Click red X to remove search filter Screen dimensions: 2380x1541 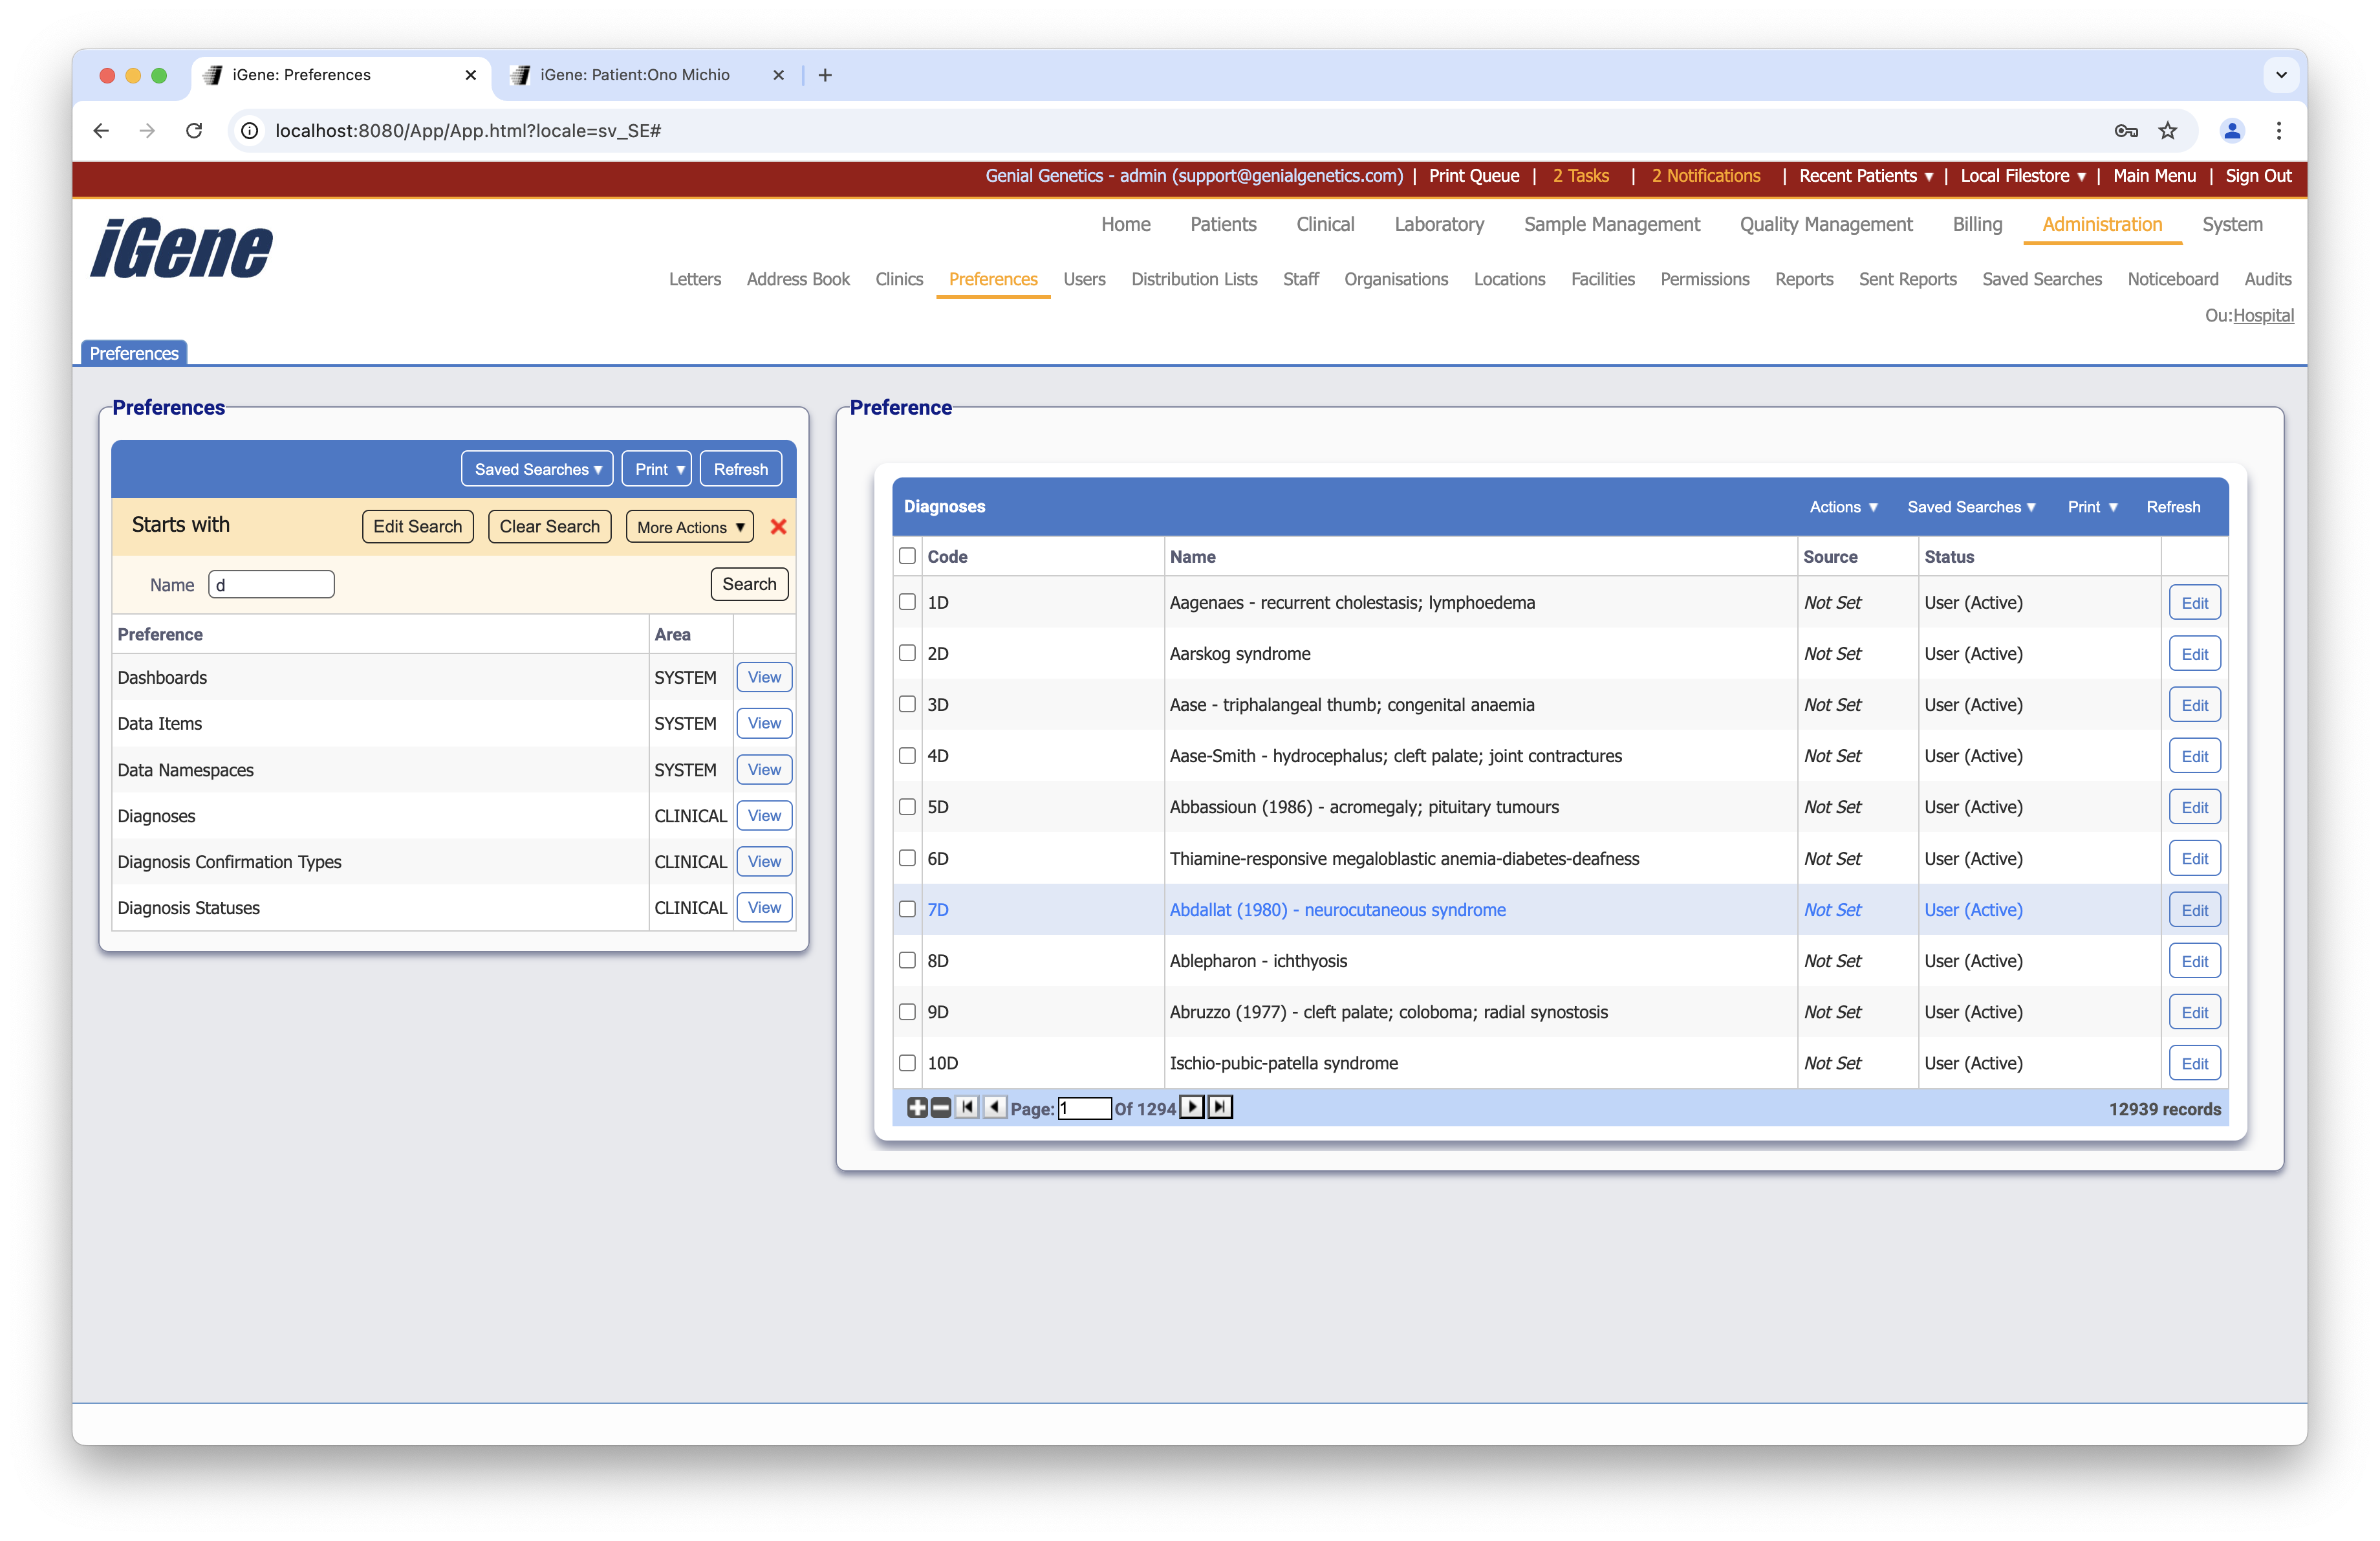[x=778, y=527]
